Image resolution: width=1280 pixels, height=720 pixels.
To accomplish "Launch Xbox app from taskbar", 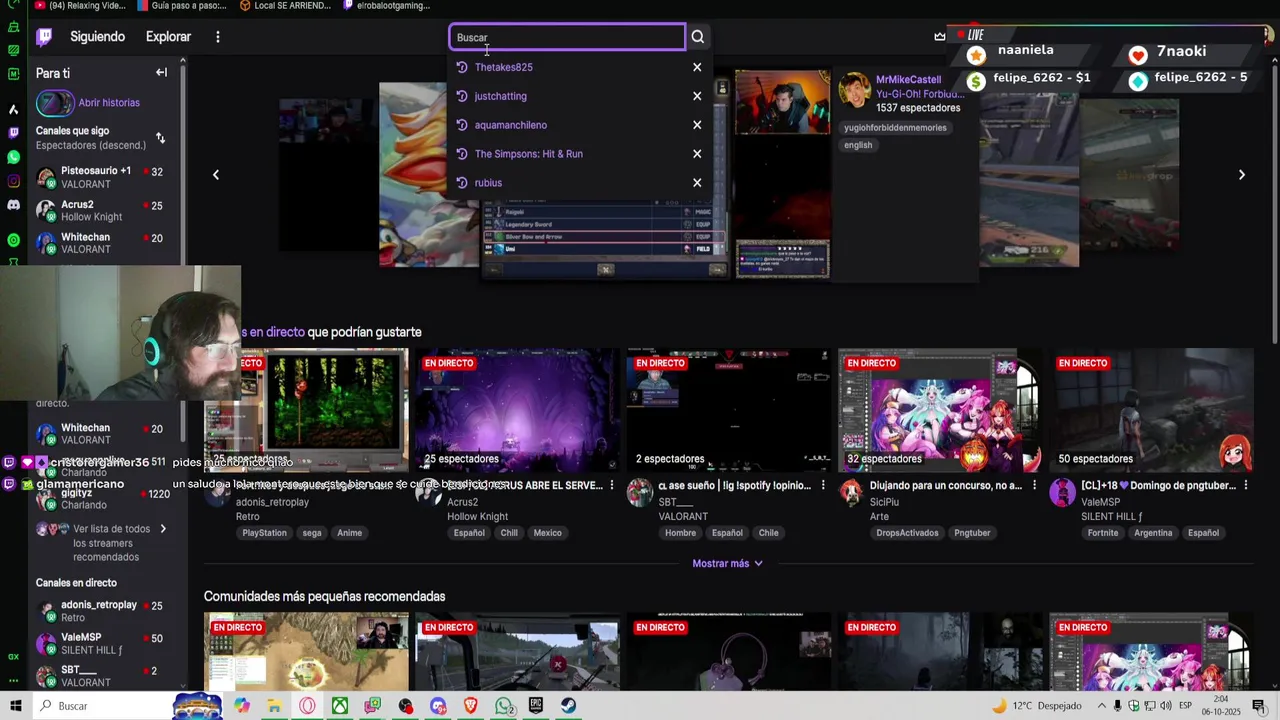I will tap(340, 706).
